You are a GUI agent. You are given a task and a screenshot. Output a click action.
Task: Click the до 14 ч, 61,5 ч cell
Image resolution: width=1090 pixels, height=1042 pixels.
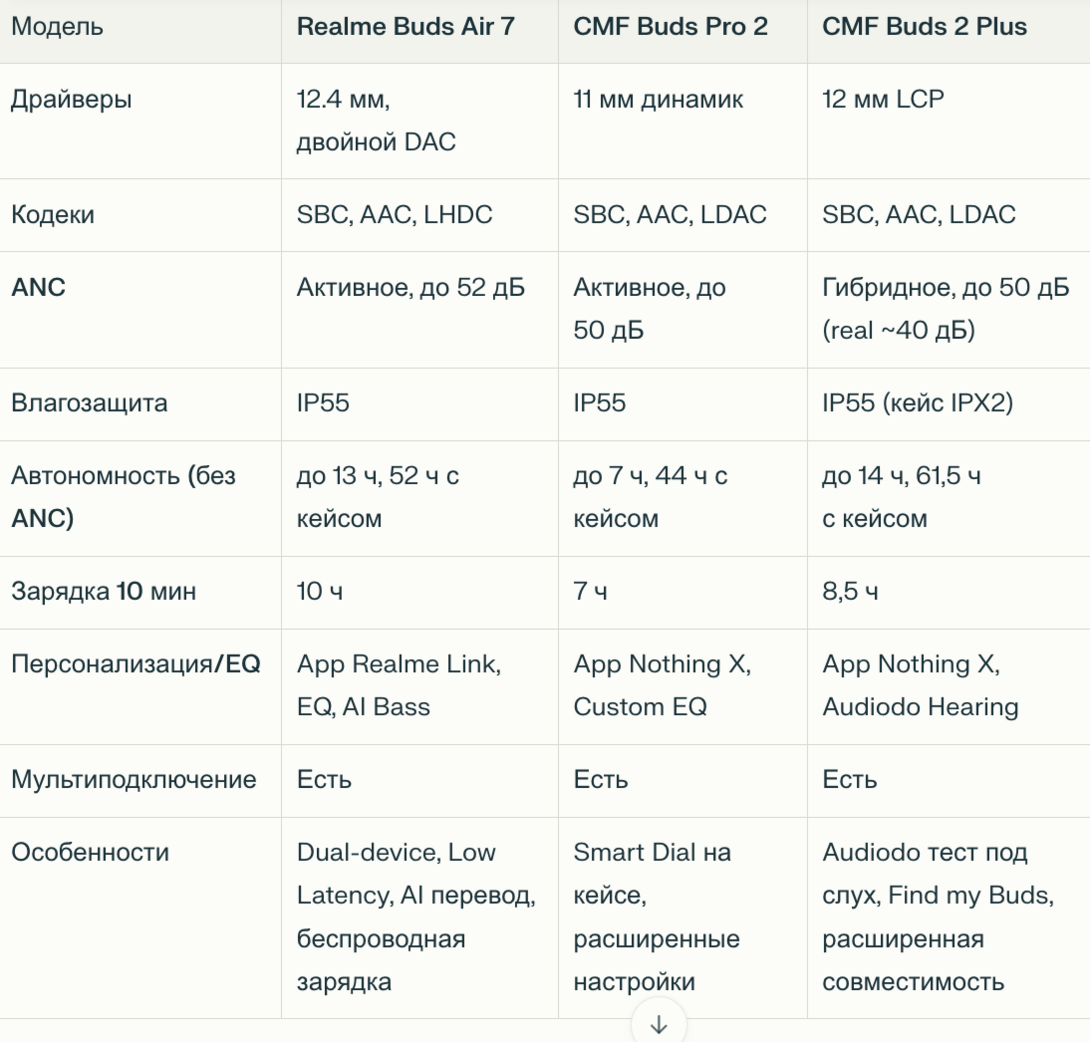pyautogui.click(x=901, y=498)
